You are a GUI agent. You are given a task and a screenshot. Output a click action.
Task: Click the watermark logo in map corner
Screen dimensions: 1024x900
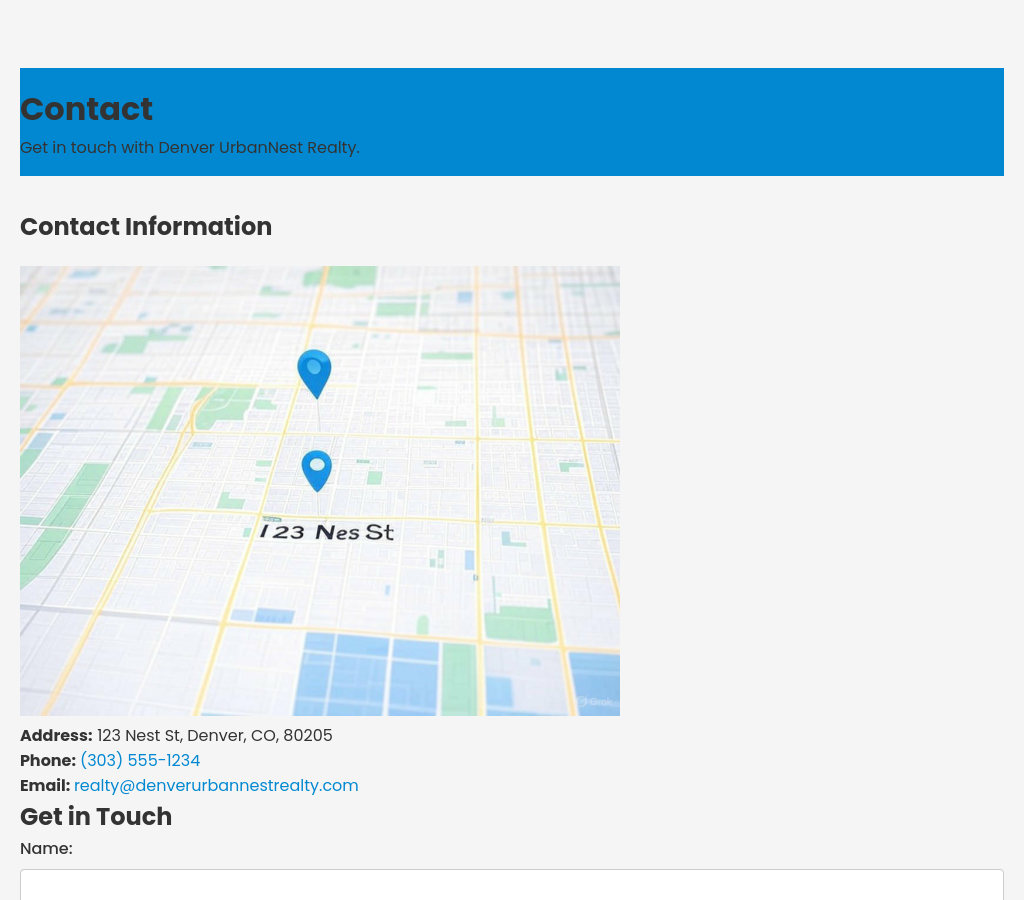pyautogui.click(x=595, y=702)
